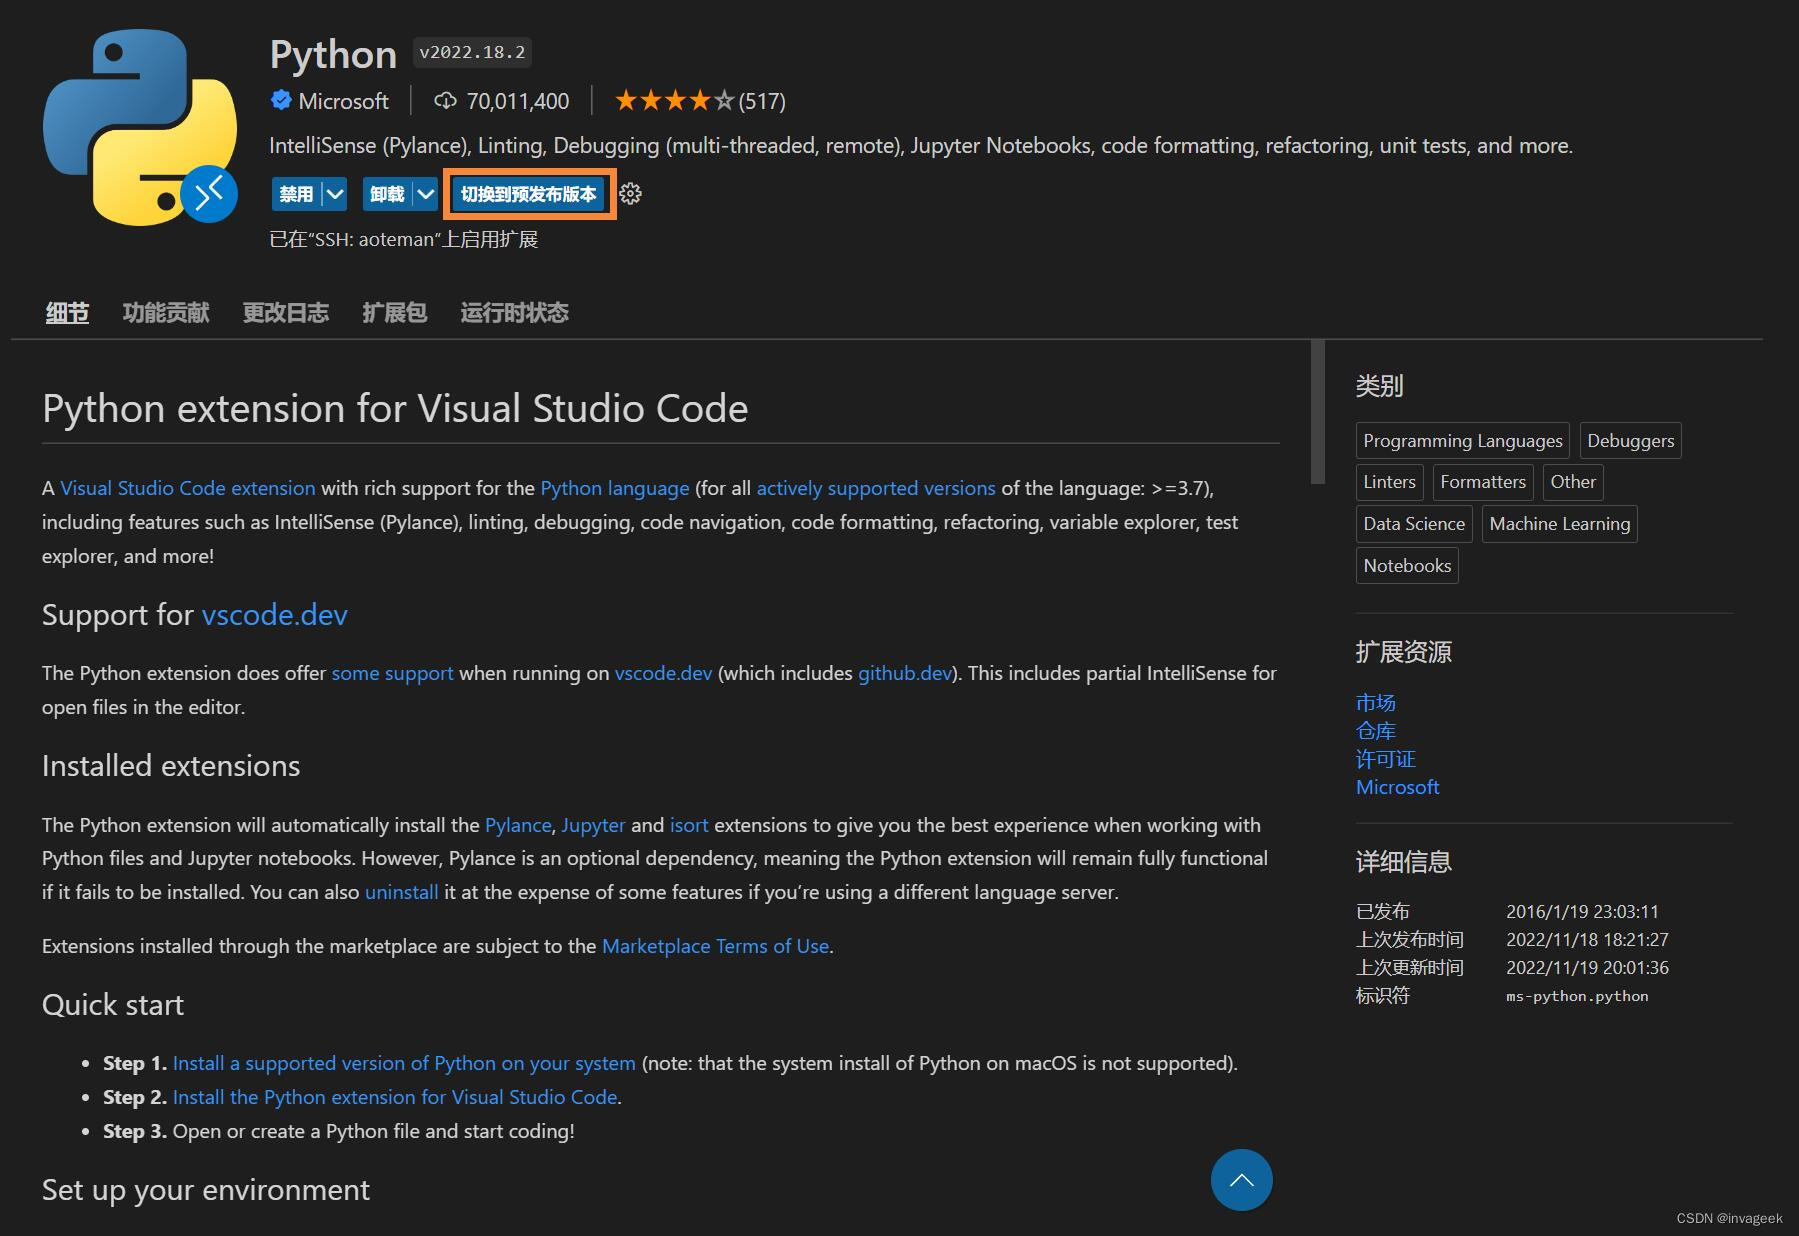Expand the 卸载 dropdown arrow
This screenshot has height=1236, width=1799.
click(426, 194)
